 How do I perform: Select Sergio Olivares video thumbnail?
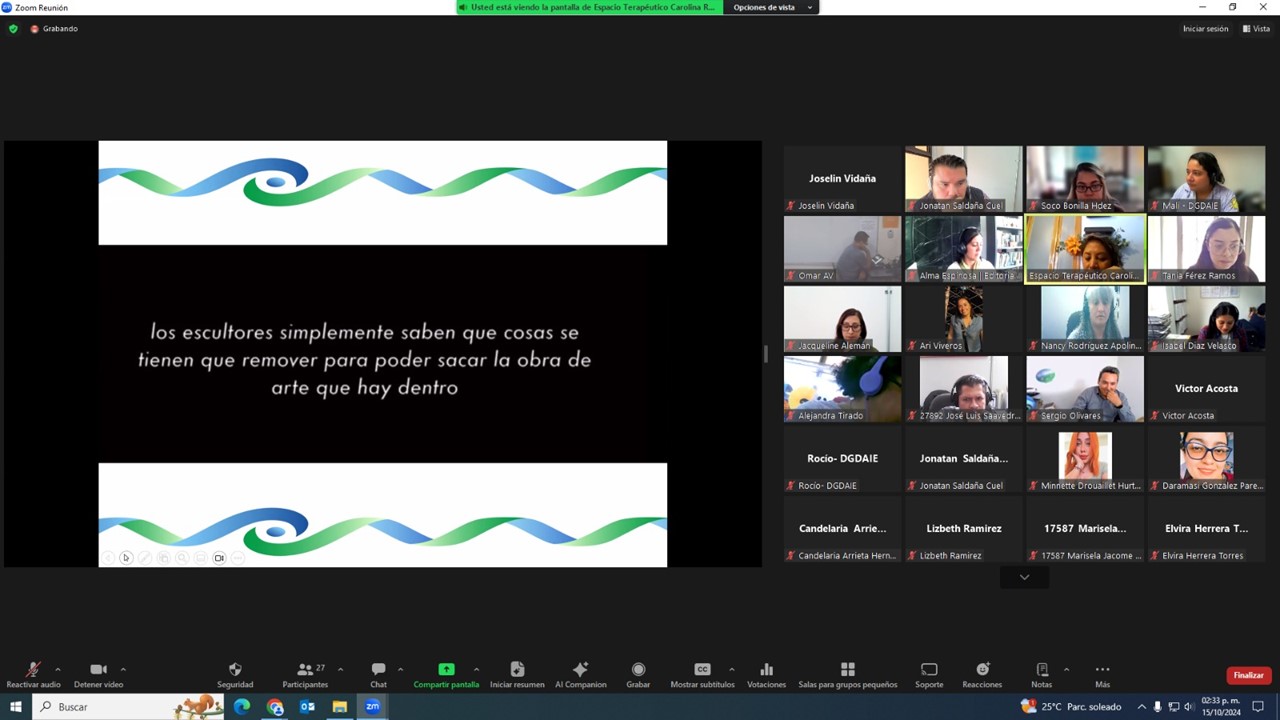tap(1084, 388)
